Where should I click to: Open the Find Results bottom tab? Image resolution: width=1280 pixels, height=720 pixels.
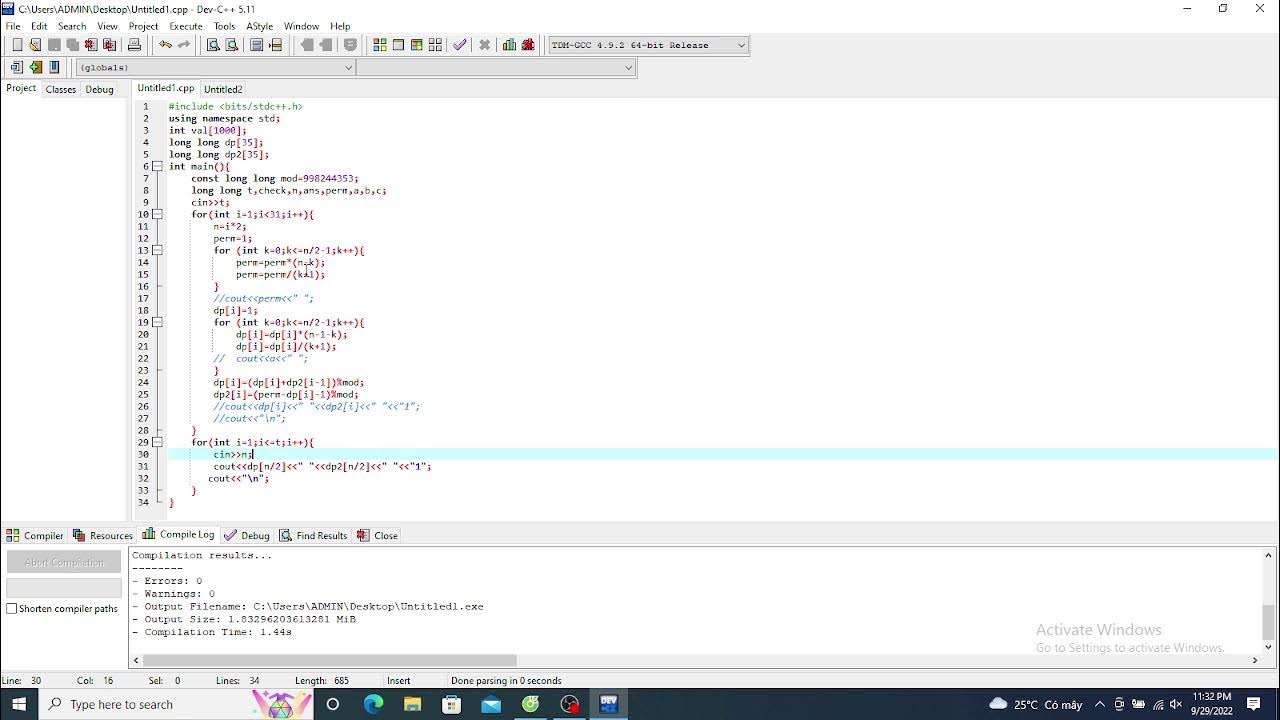(x=313, y=535)
